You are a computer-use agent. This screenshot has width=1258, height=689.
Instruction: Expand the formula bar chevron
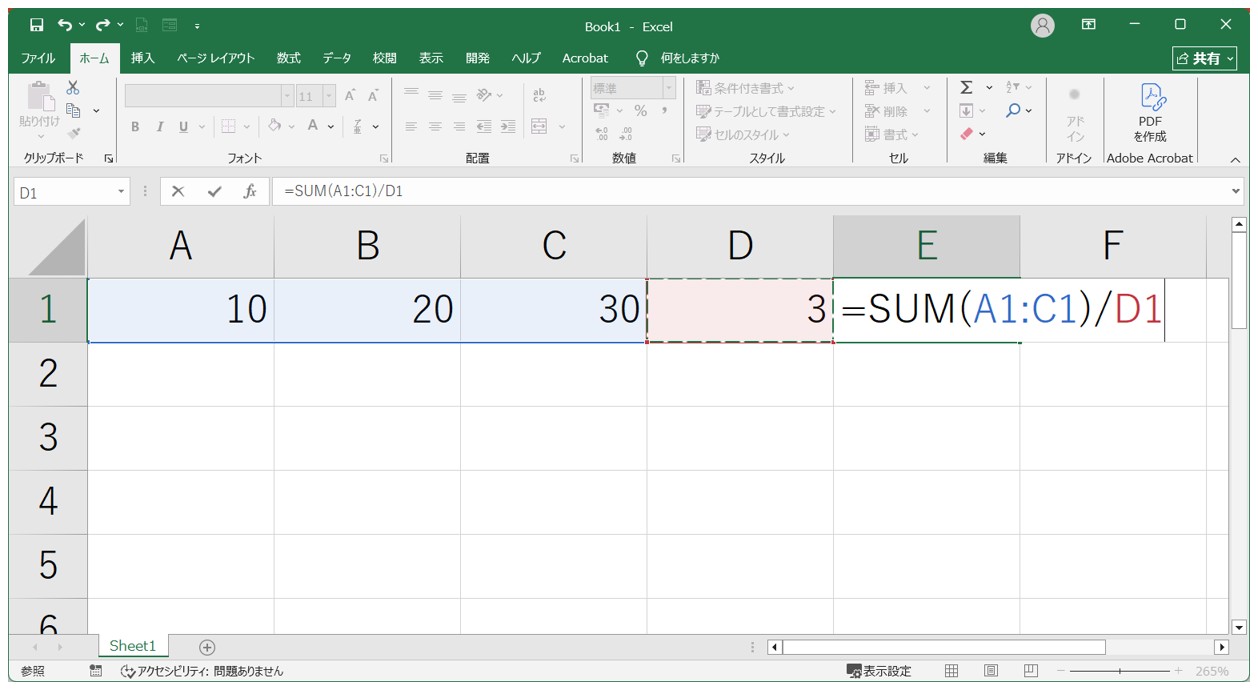point(1237,191)
